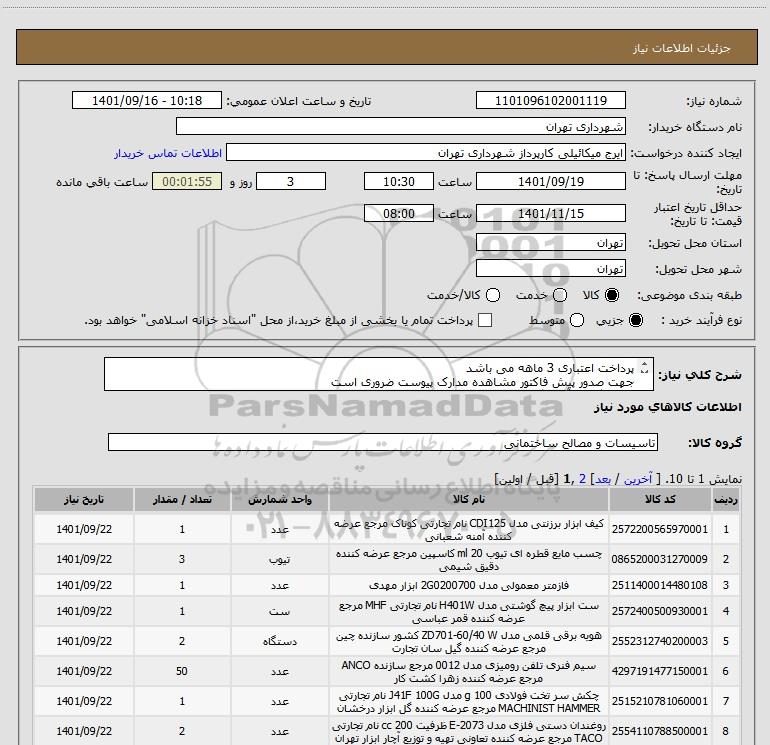Click the deadline time field 10:30

click(399, 181)
